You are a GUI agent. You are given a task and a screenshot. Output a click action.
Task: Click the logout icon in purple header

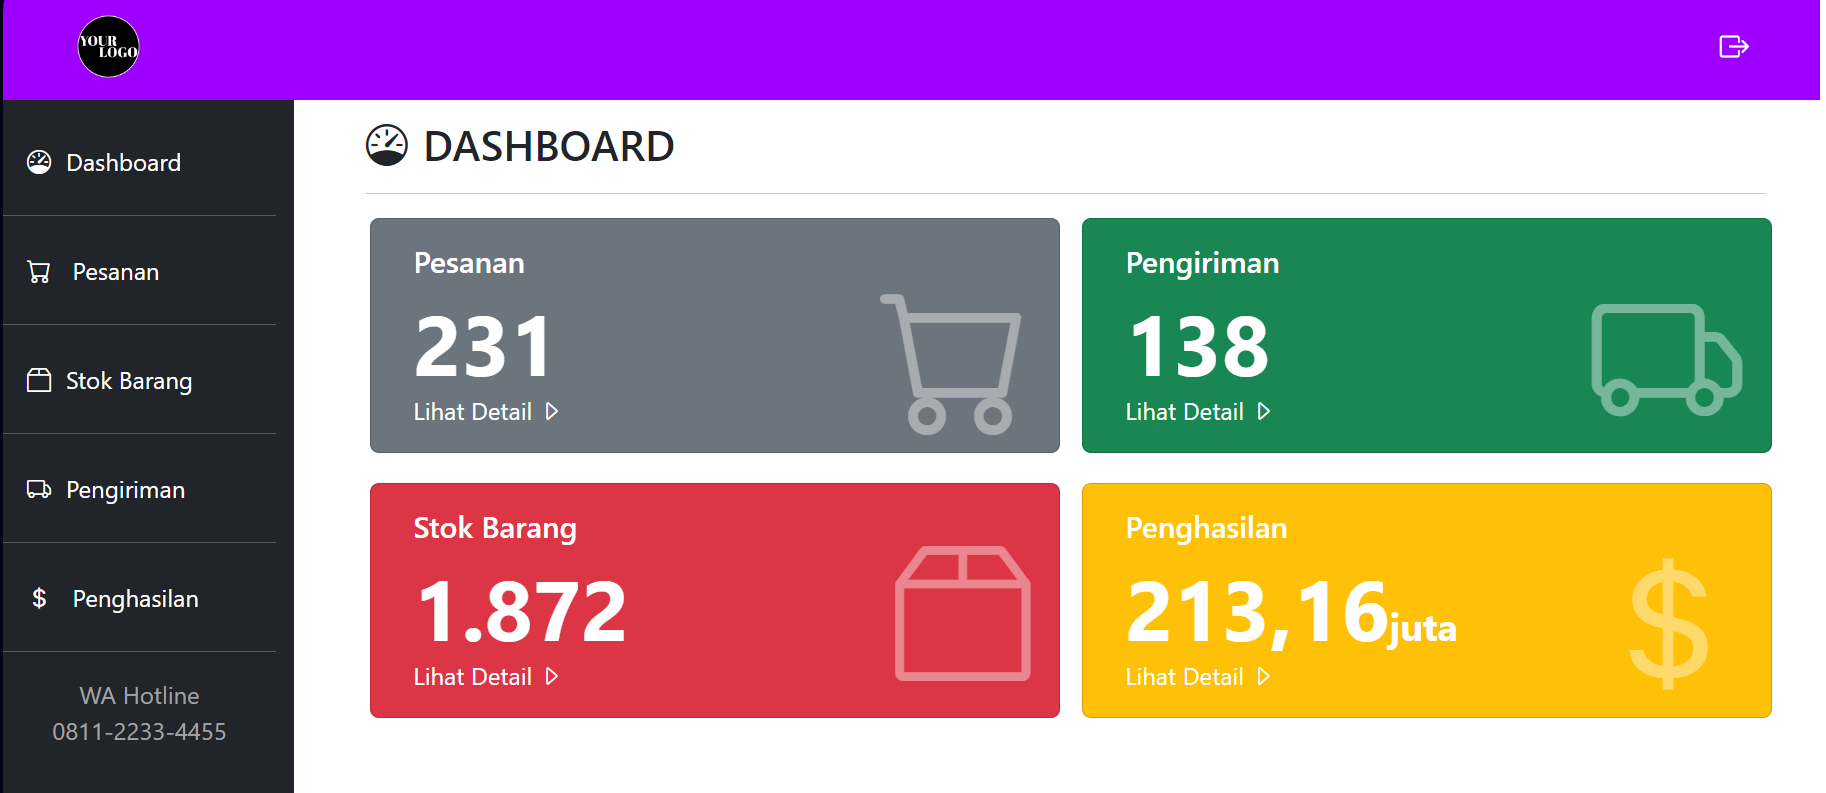click(x=1733, y=47)
